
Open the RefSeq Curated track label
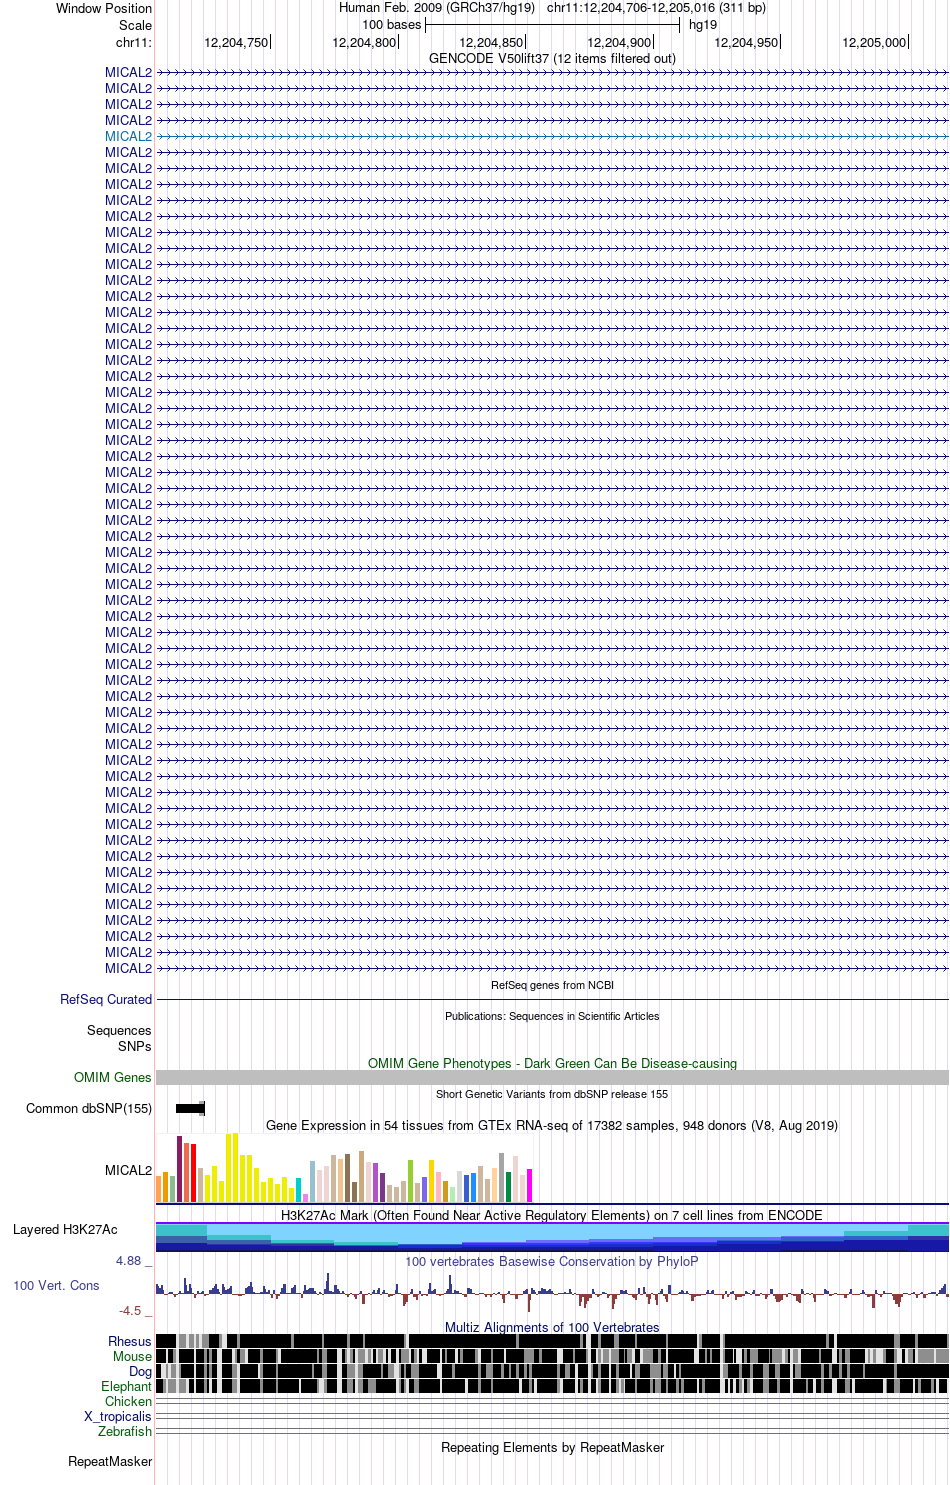pyautogui.click(x=106, y=999)
